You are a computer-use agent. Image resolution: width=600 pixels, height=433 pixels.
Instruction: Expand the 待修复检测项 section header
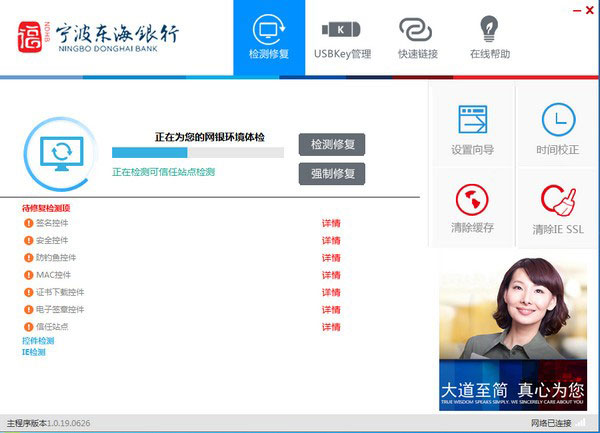coord(46,208)
